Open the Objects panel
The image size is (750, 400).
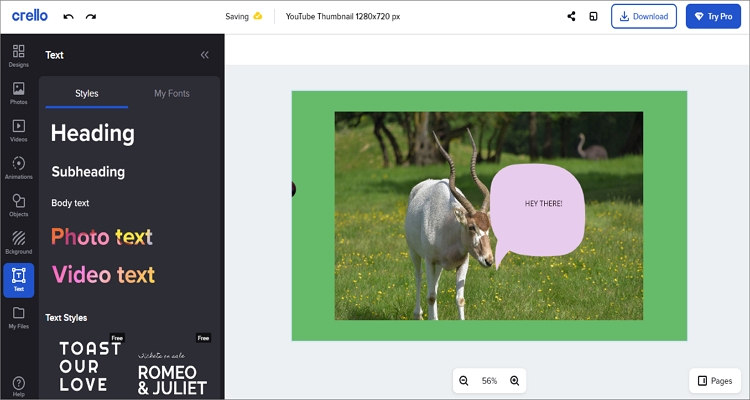pos(19,205)
